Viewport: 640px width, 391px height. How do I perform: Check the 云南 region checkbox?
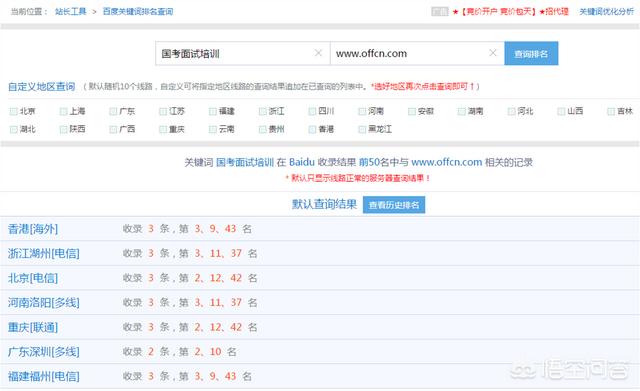pos(213,129)
